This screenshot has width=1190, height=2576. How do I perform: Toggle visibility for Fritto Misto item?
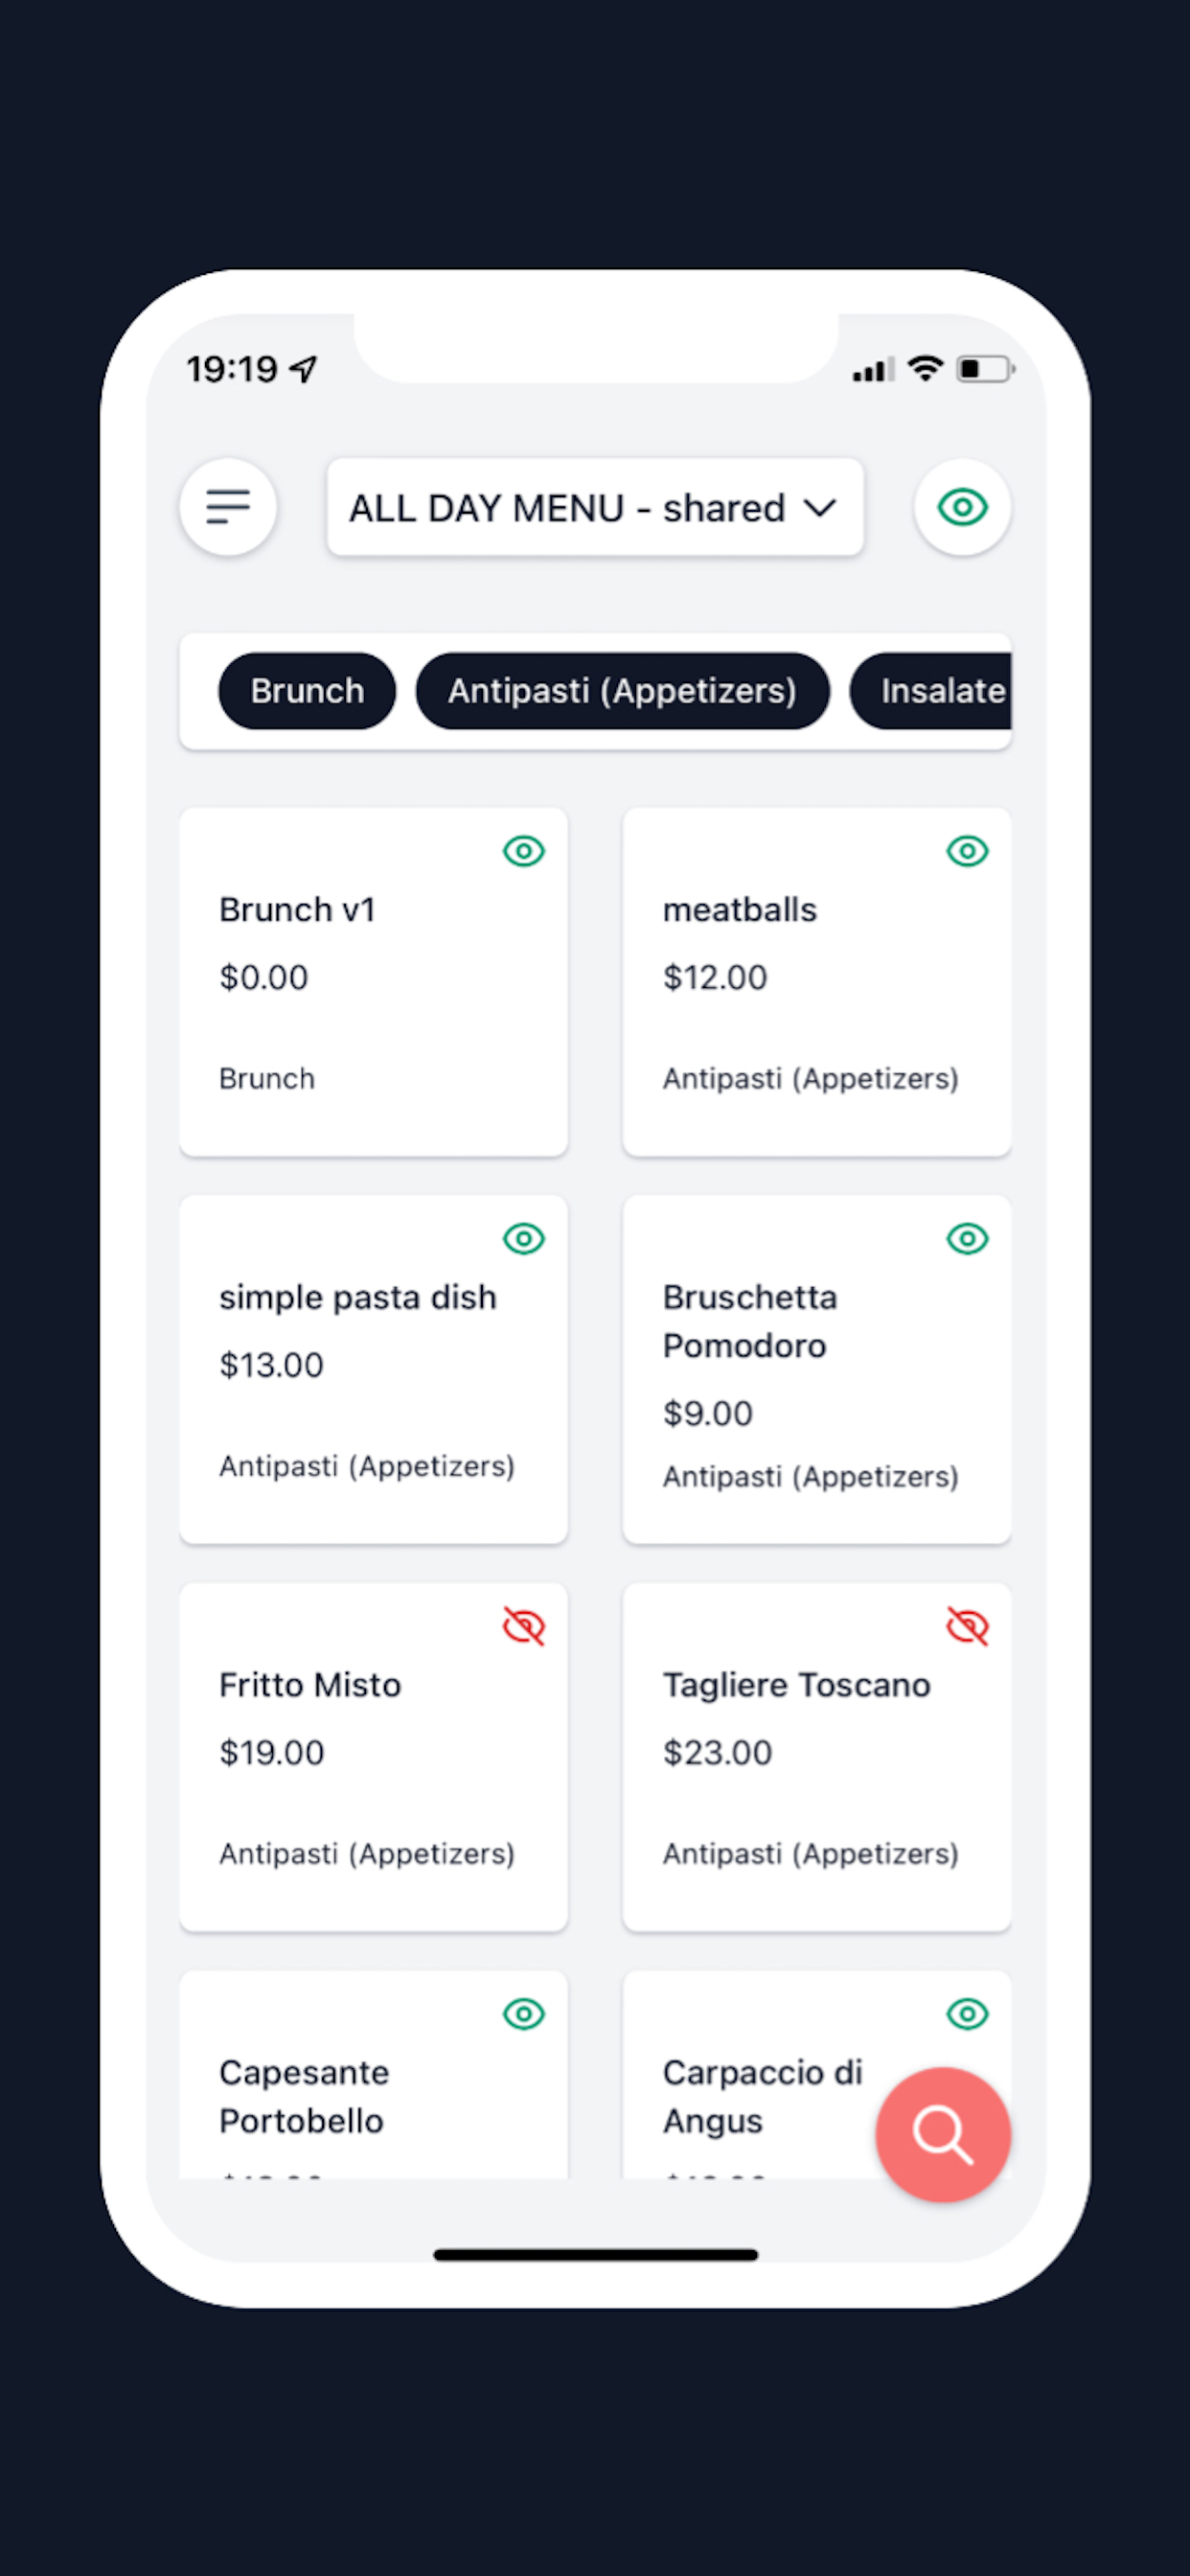pyautogui.click(x=524, y=1625)
